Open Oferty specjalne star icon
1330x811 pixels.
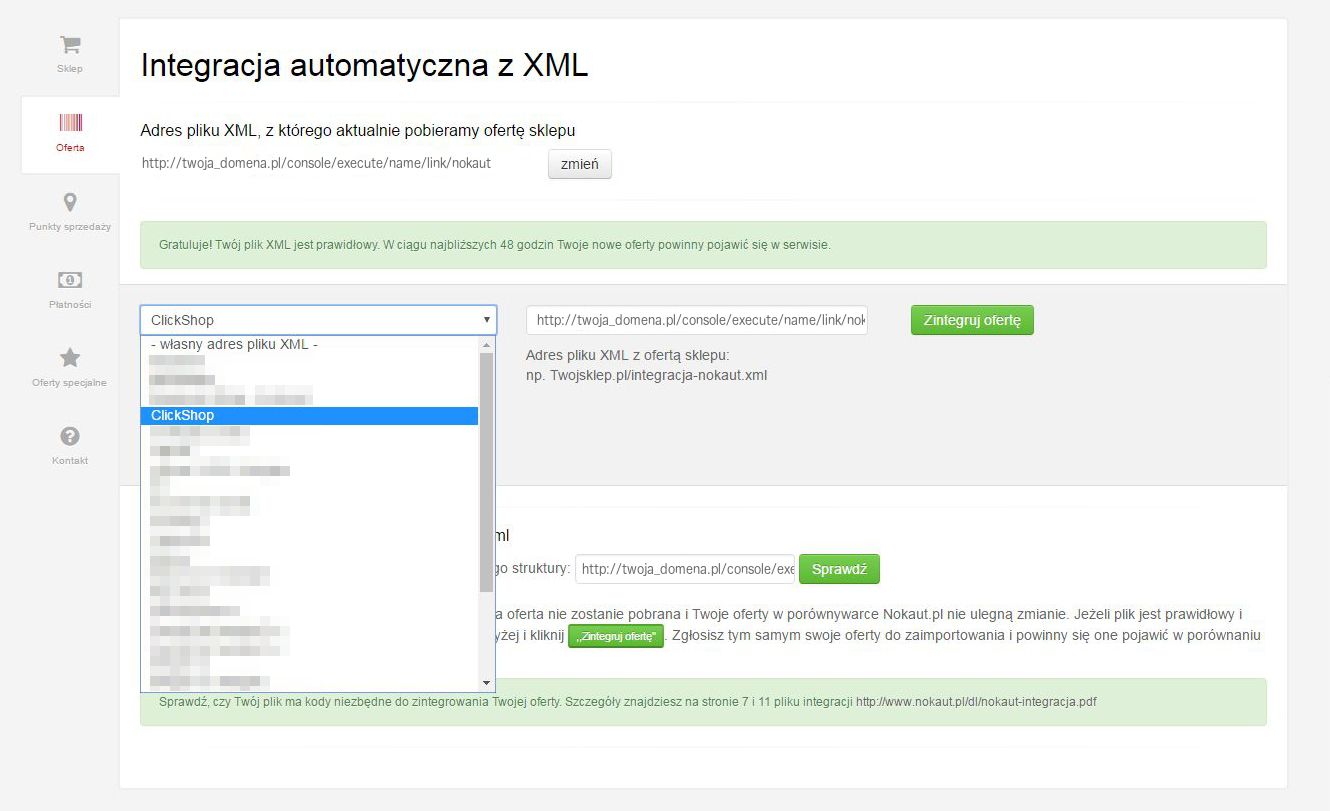point(70,358)
